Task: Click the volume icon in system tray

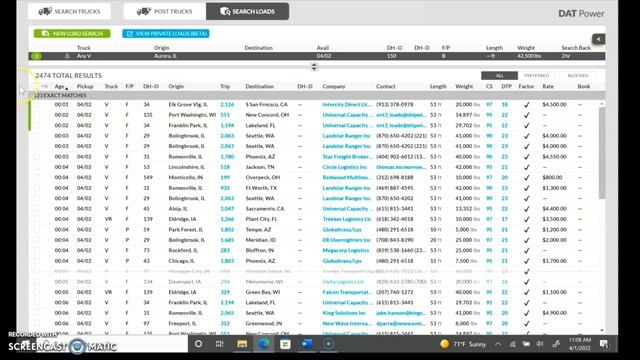Action: (x=540, y=344)
